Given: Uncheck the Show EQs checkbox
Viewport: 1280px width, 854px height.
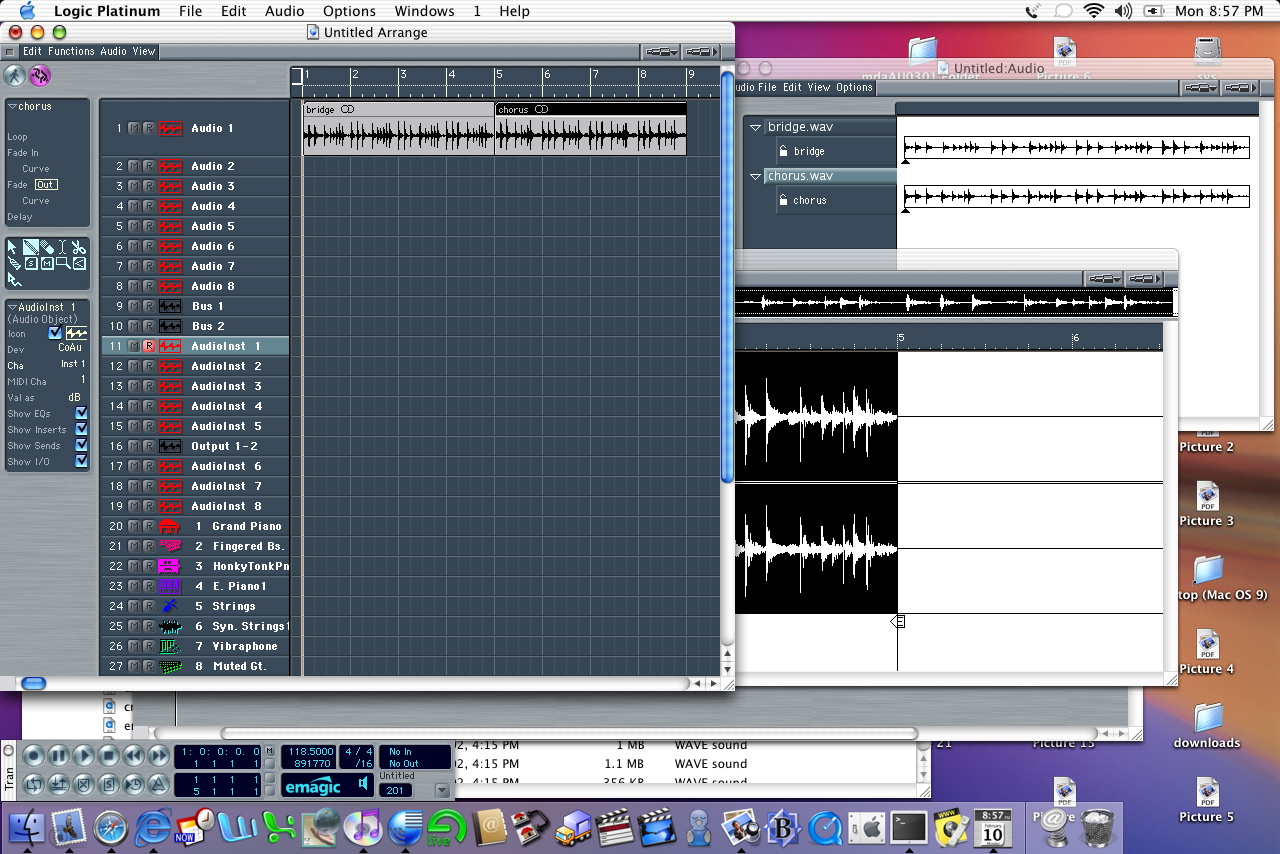Looking at the screenshot, I should click(x=82, y=413).
